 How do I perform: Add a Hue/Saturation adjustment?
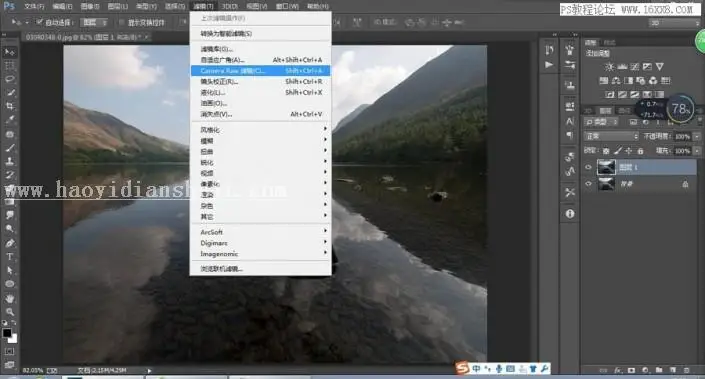pyautogui.click(x=603, y=80)
